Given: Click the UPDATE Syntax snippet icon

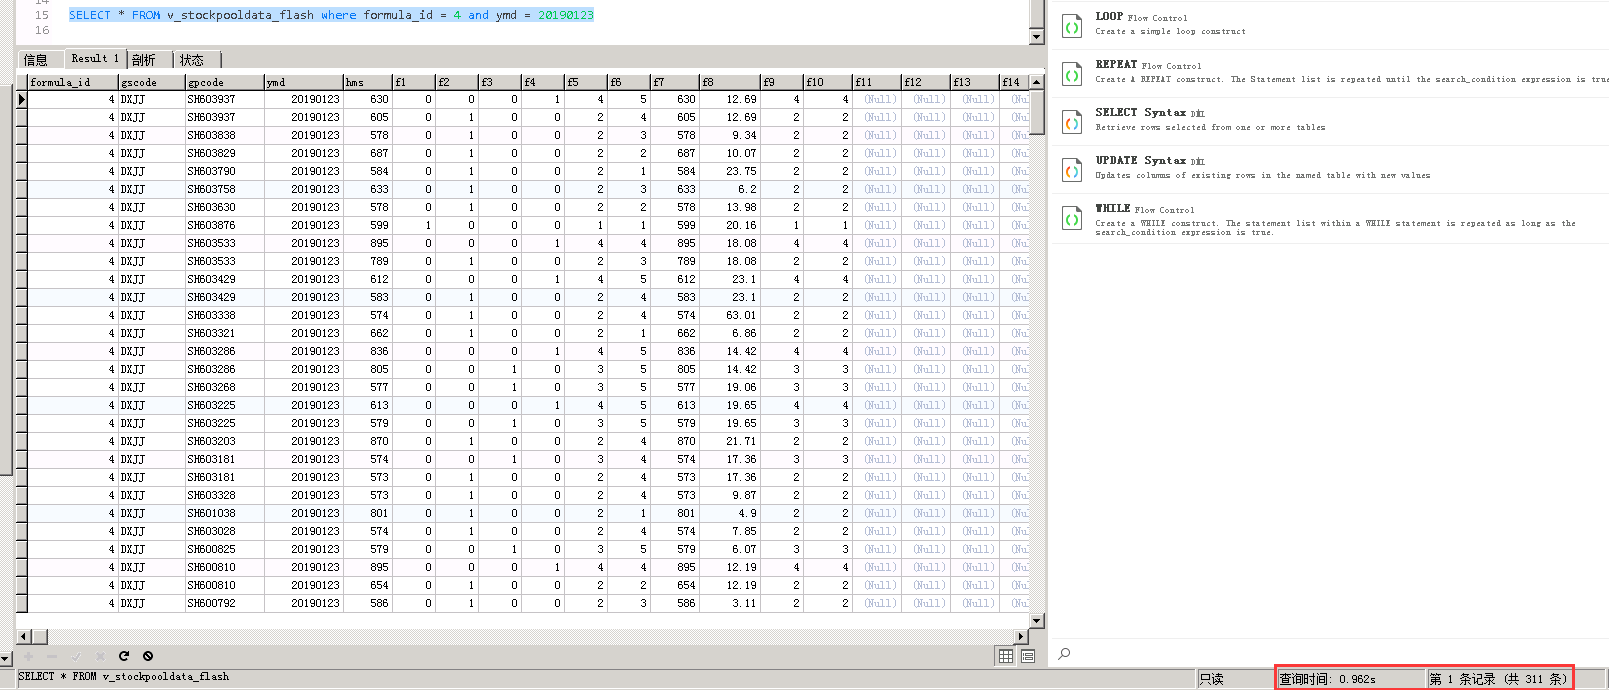Looking at the screenshot, I should 1072,170.
